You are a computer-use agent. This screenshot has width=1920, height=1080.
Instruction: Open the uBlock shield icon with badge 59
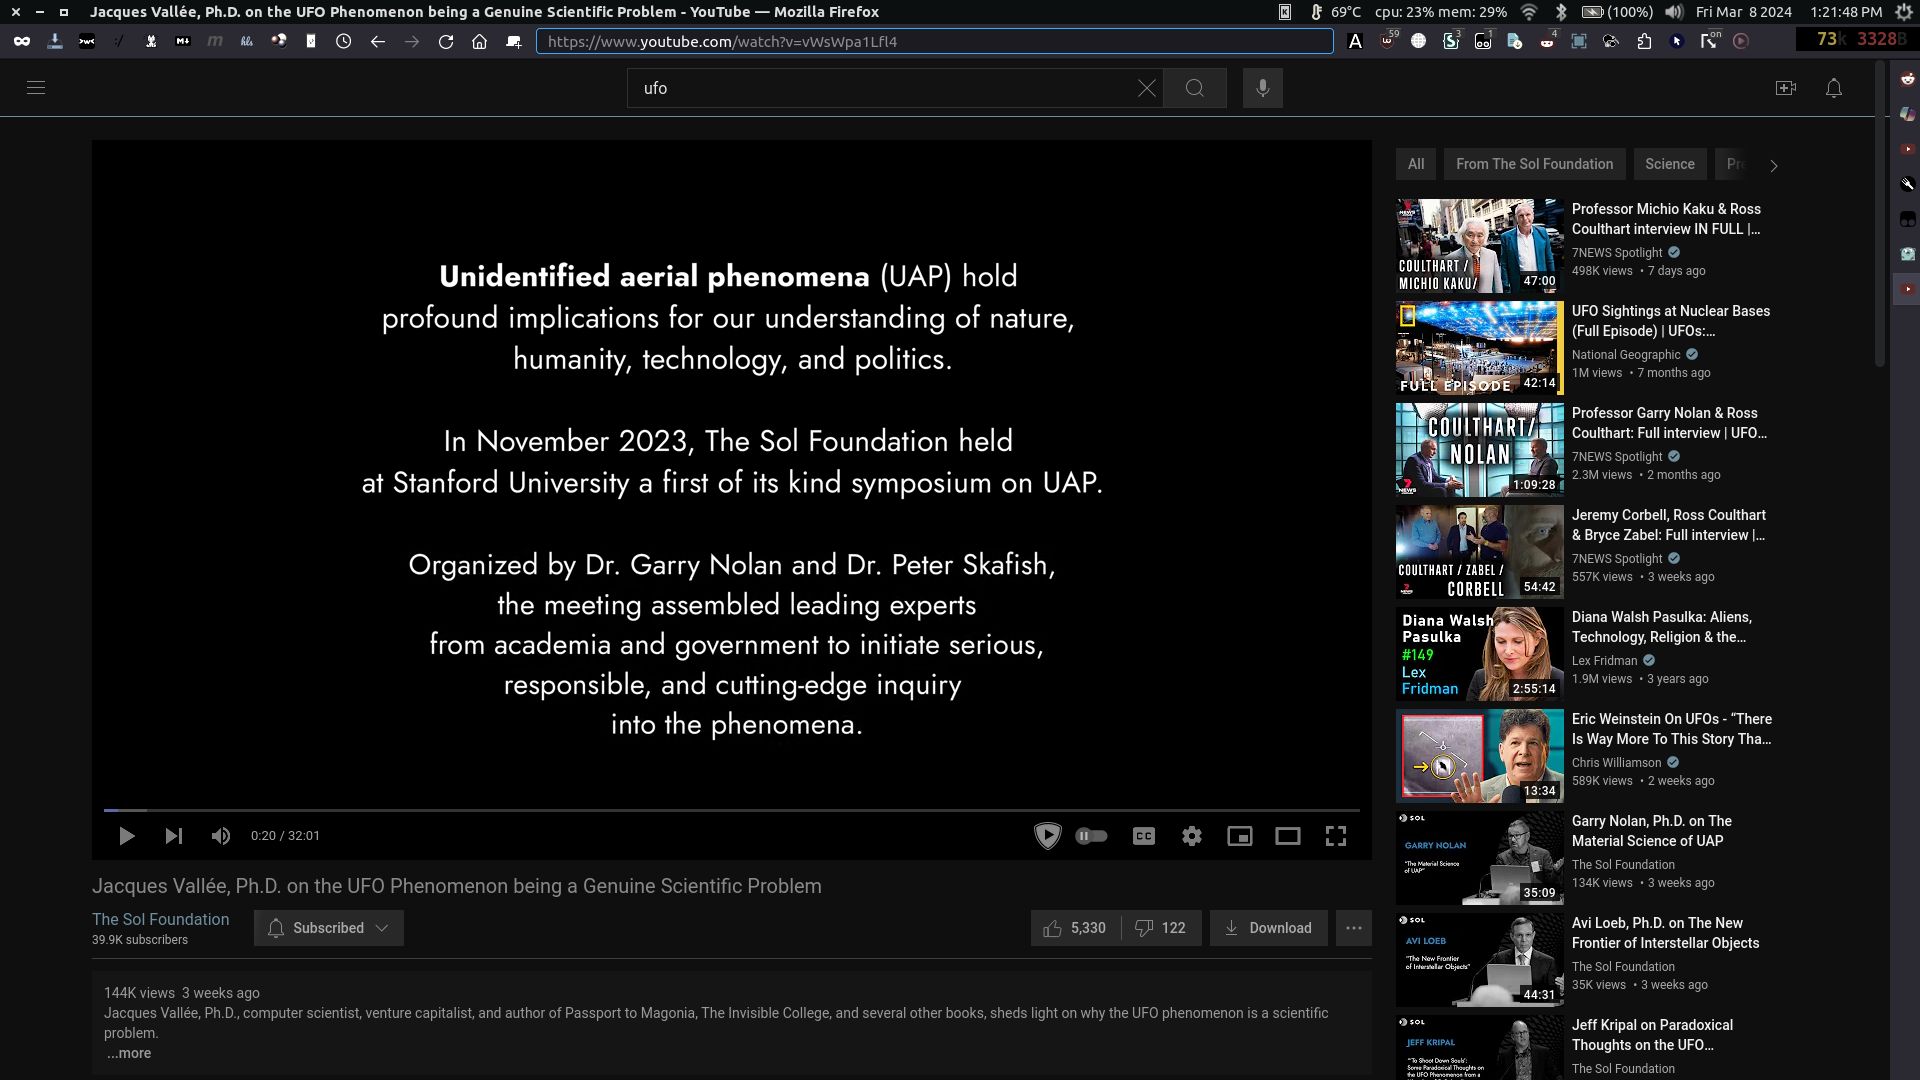click(x=1388, y=40)
